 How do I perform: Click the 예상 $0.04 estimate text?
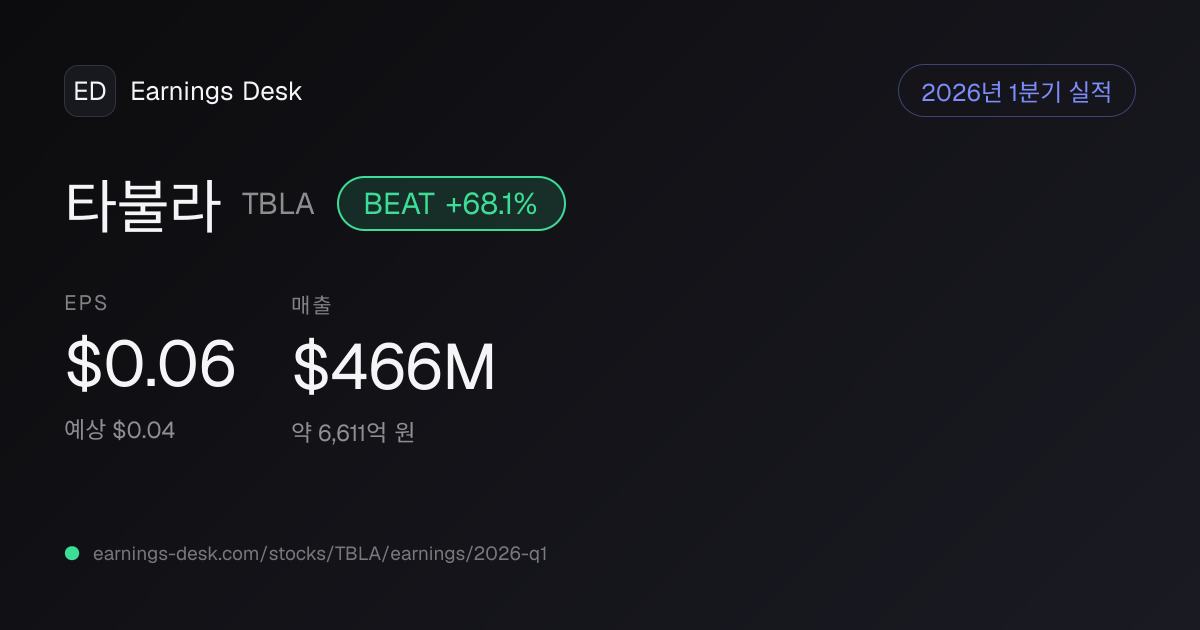[x=120, y=430]
